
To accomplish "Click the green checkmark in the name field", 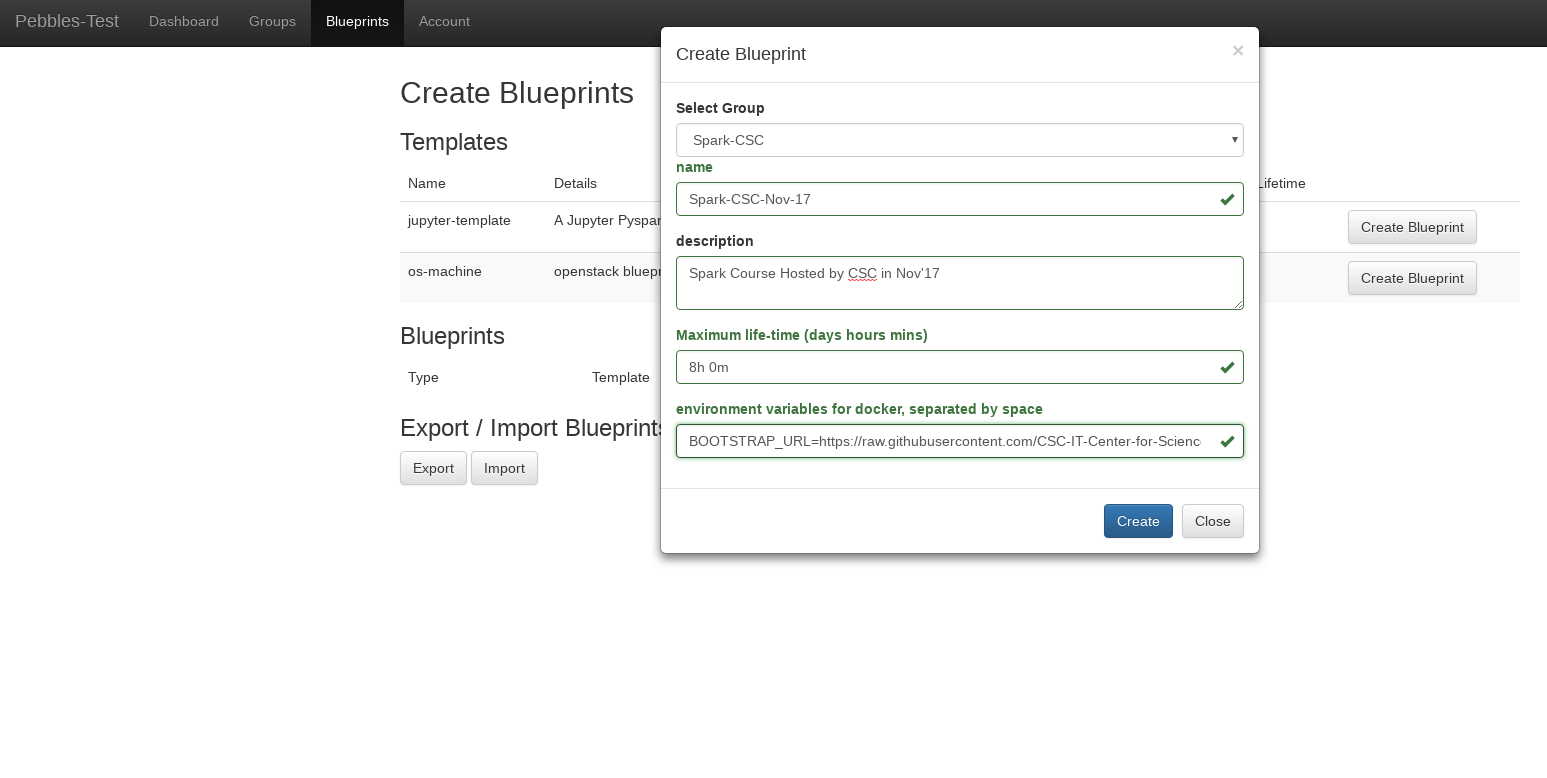I will [1227, 200].
